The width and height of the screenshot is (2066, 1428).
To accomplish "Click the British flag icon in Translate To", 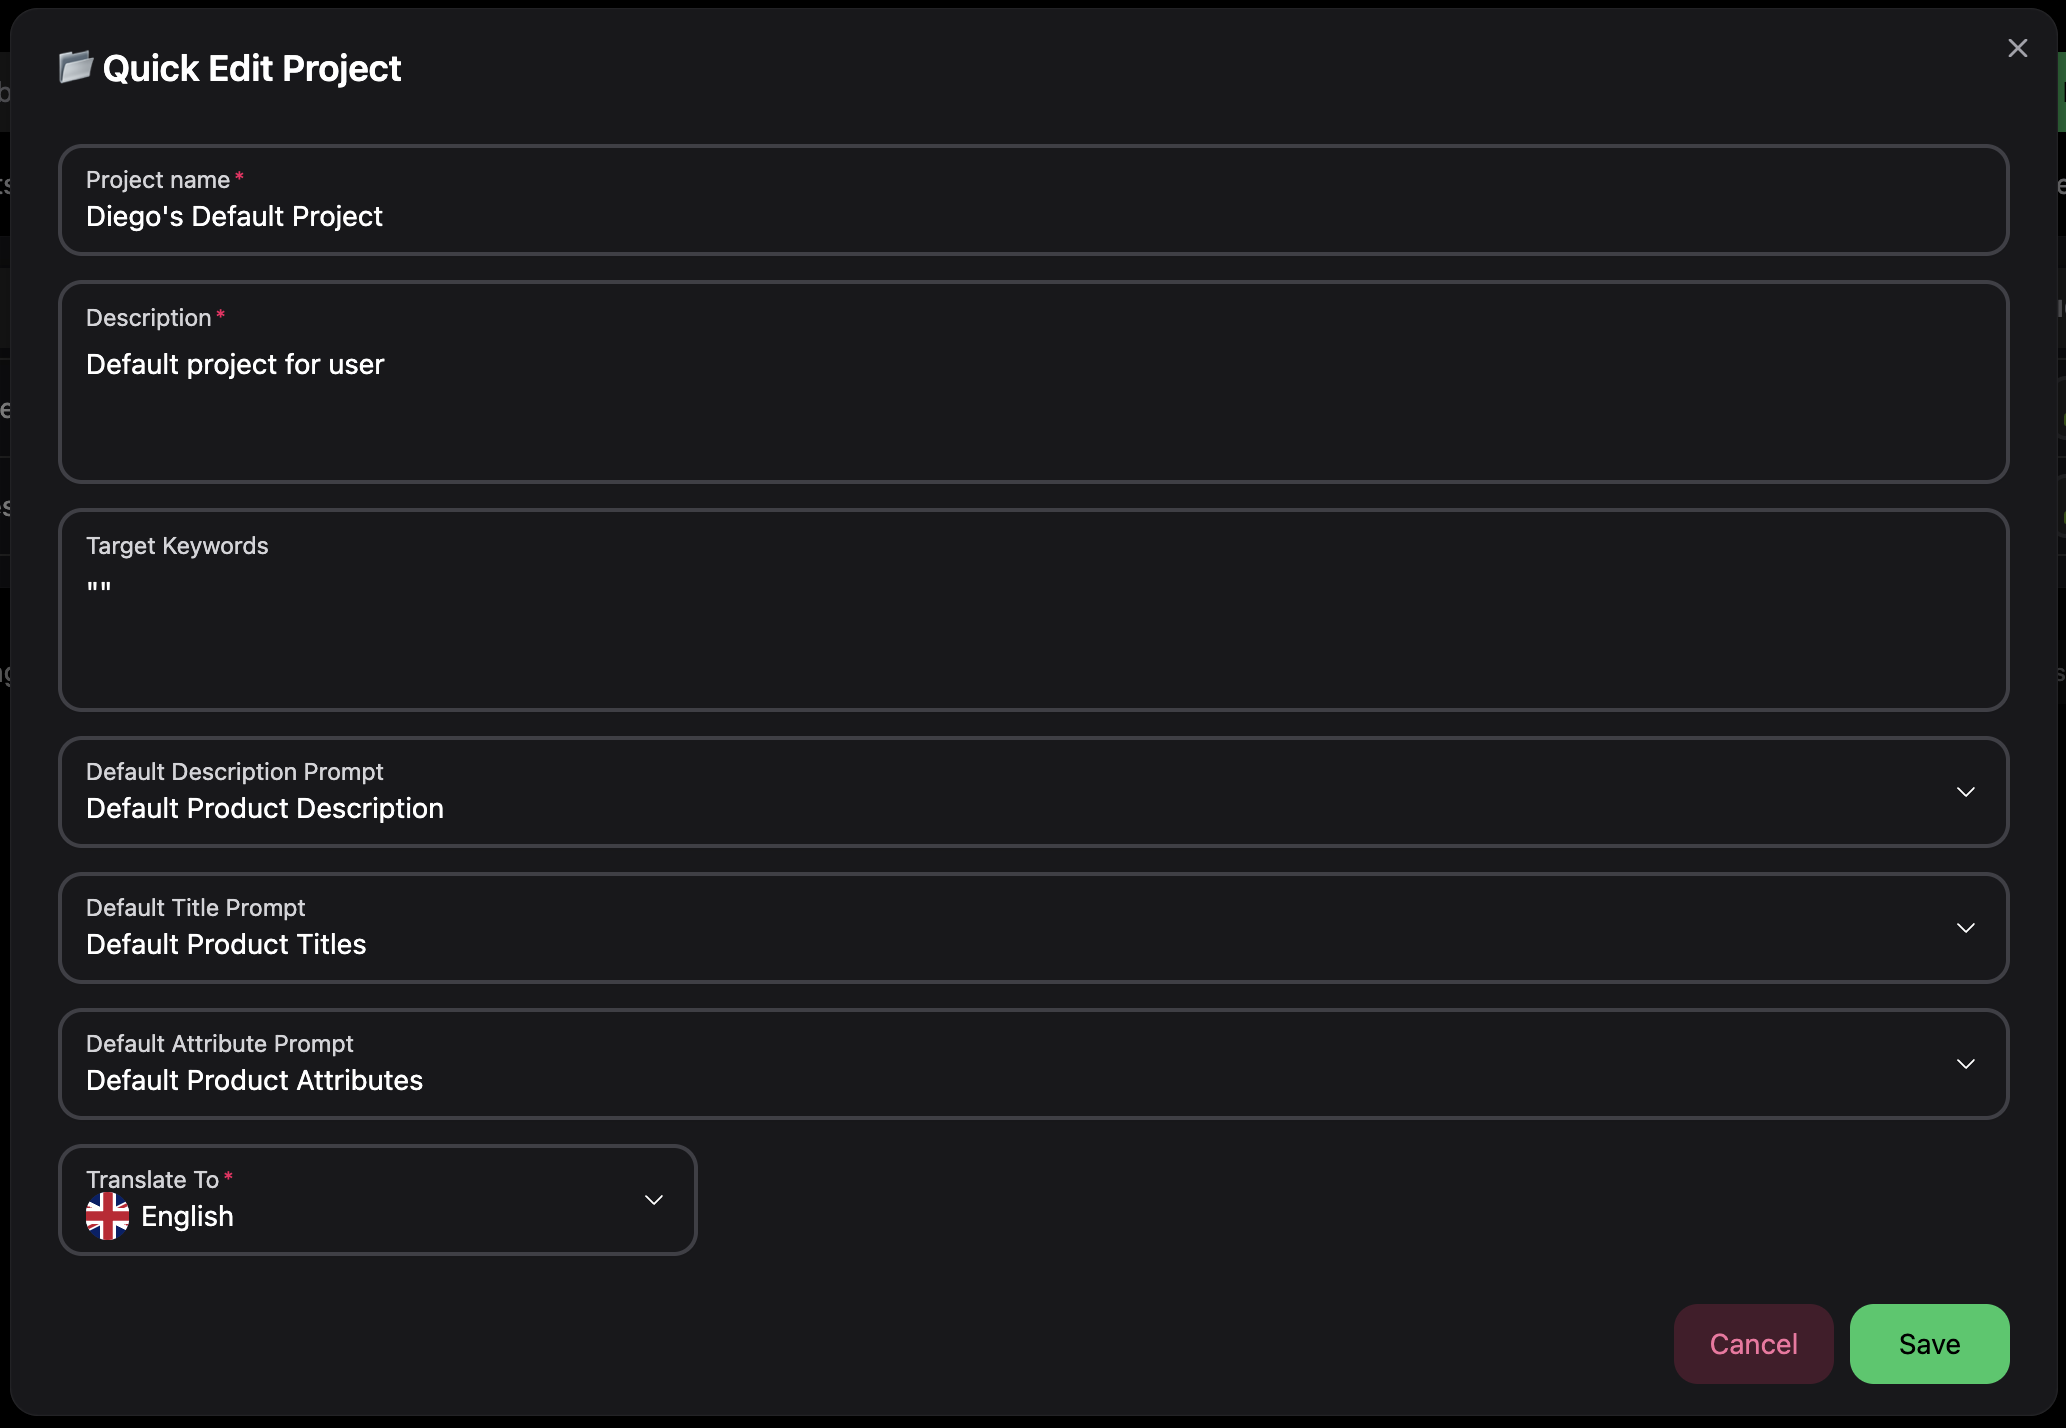I will click(108, 1216).
